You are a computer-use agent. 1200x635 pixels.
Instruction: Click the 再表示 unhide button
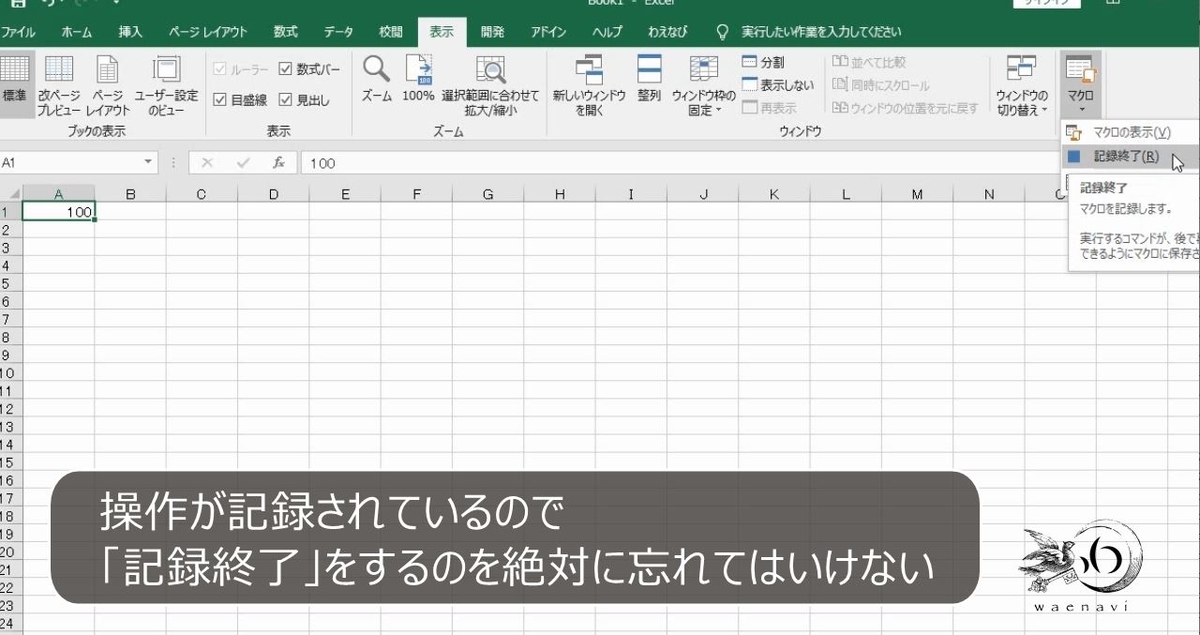click(769, 108)
